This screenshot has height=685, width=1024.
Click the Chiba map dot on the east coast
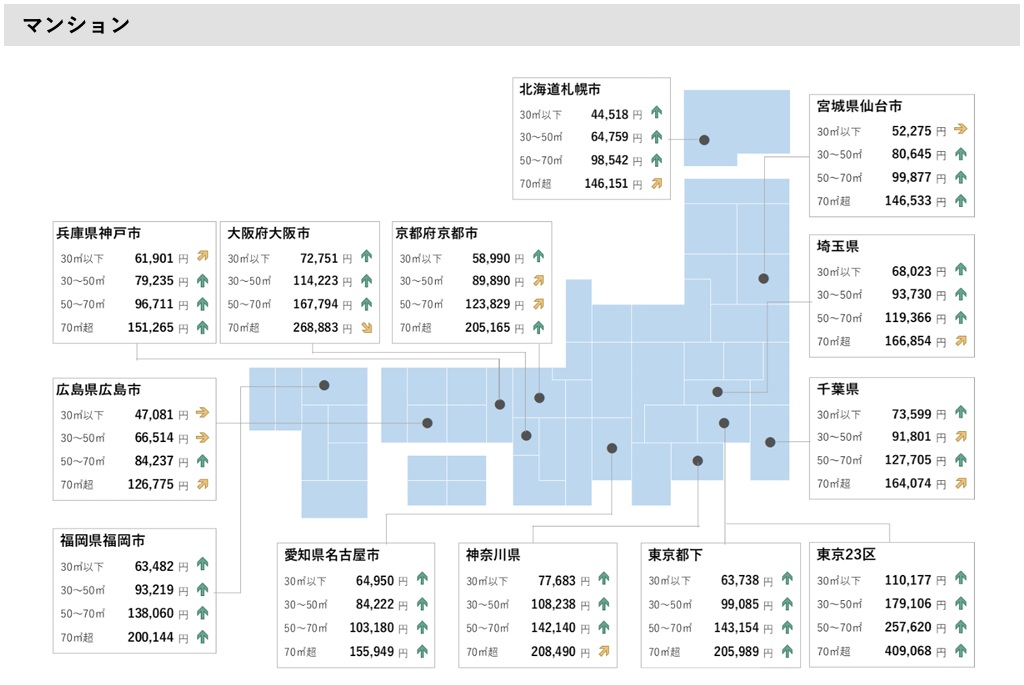pyautogui.click(x=770, y=442)
